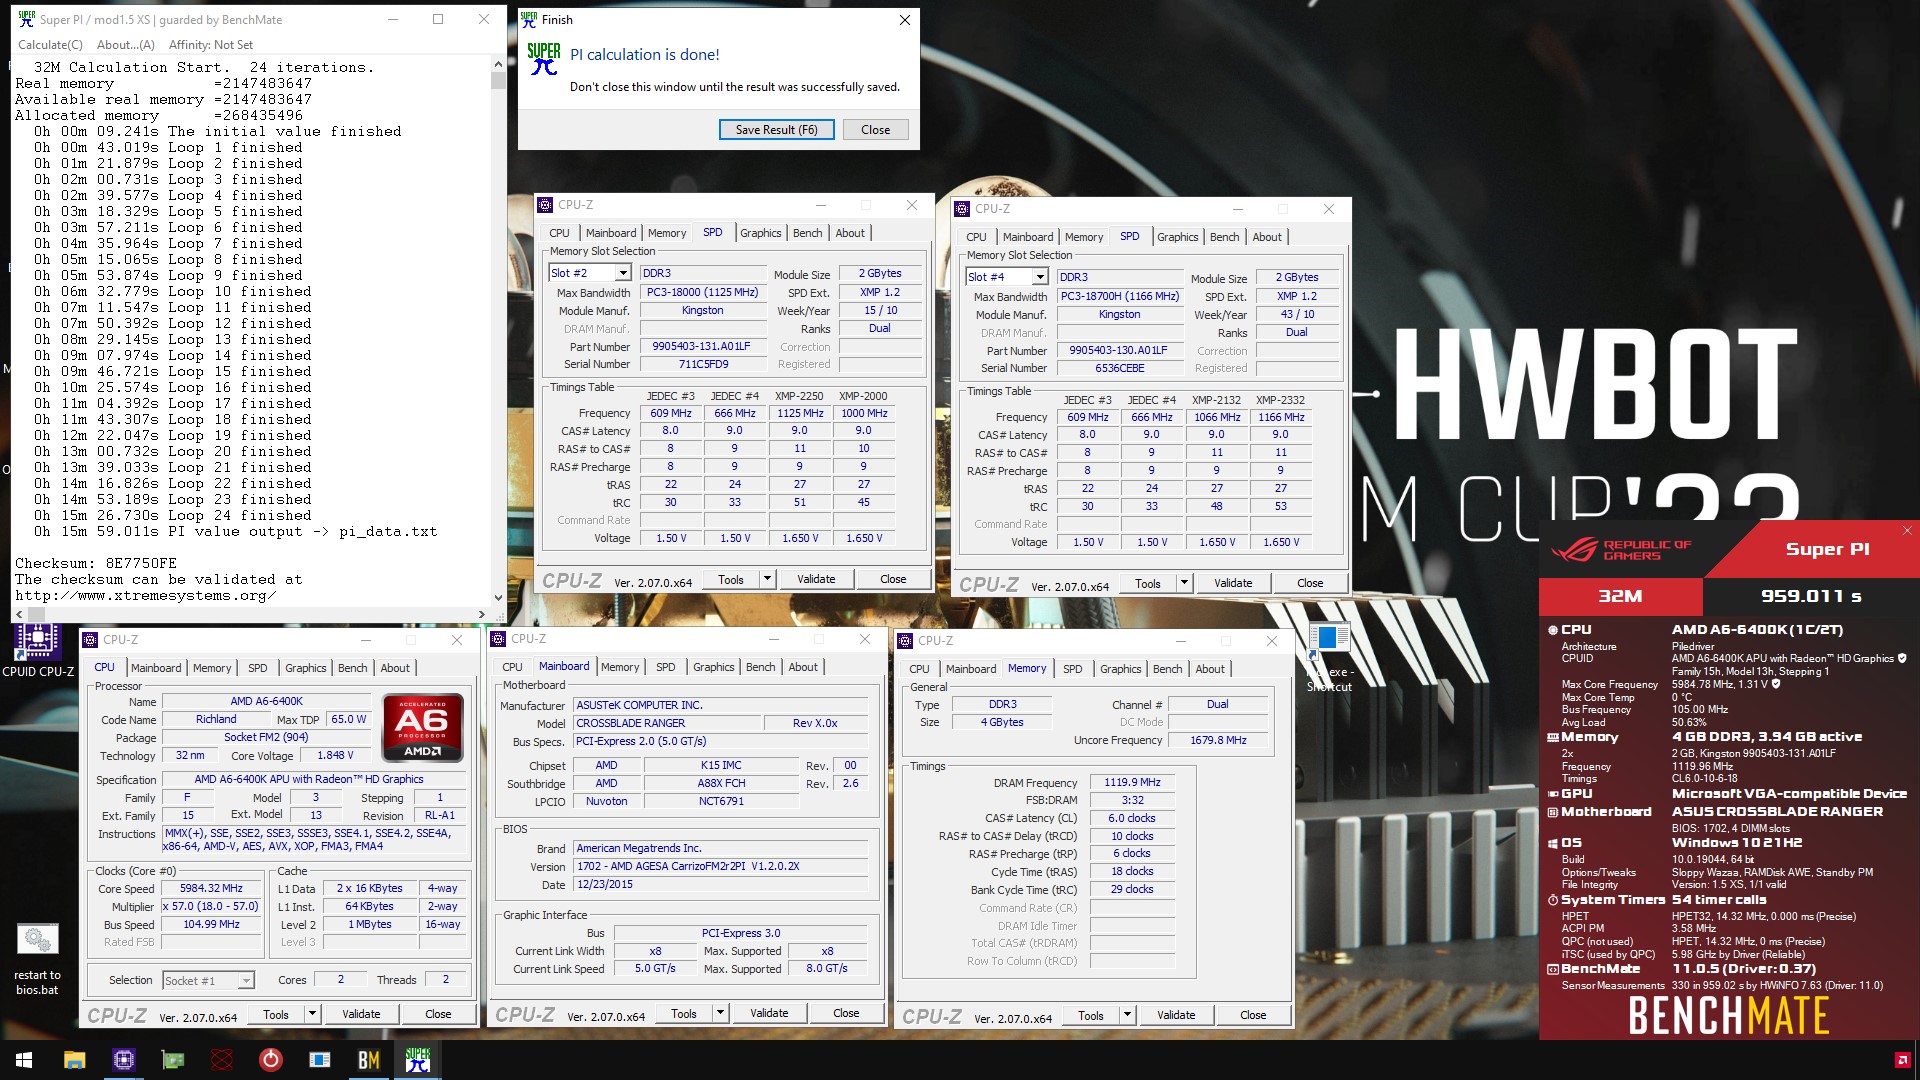Switch to Bench tab in Slot #4 window

pyautogui.click(x=1224, y=237)
